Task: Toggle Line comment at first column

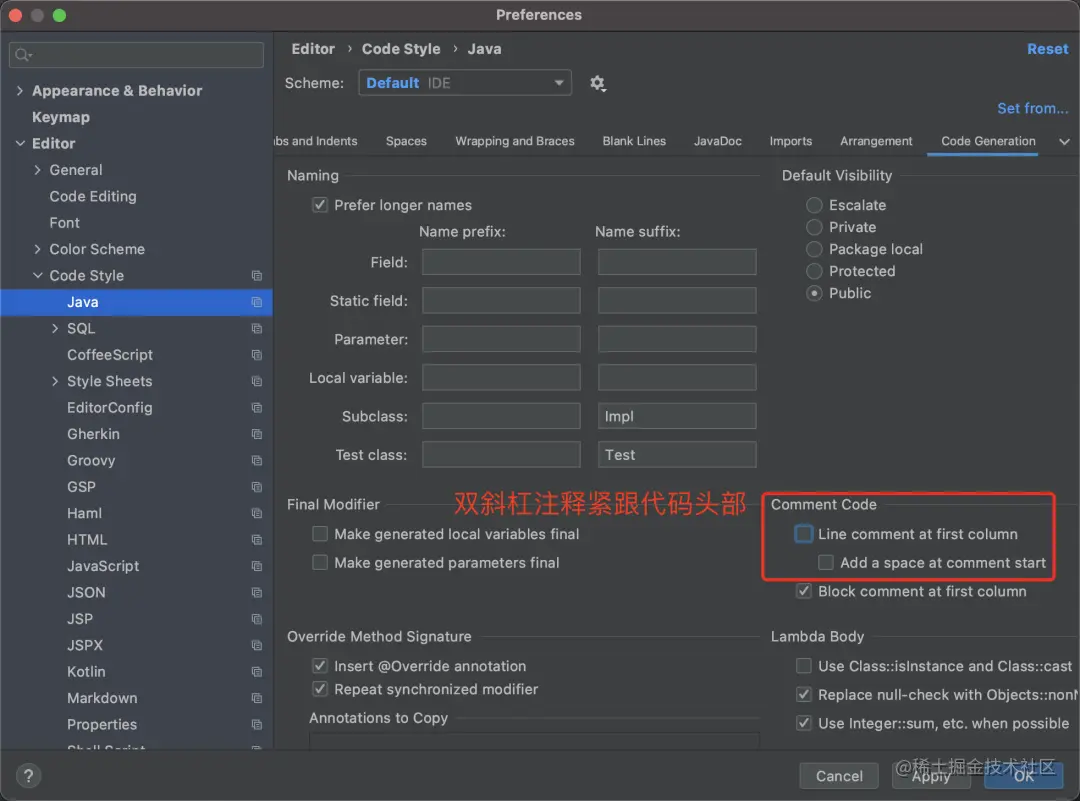Action: [804, 534]
